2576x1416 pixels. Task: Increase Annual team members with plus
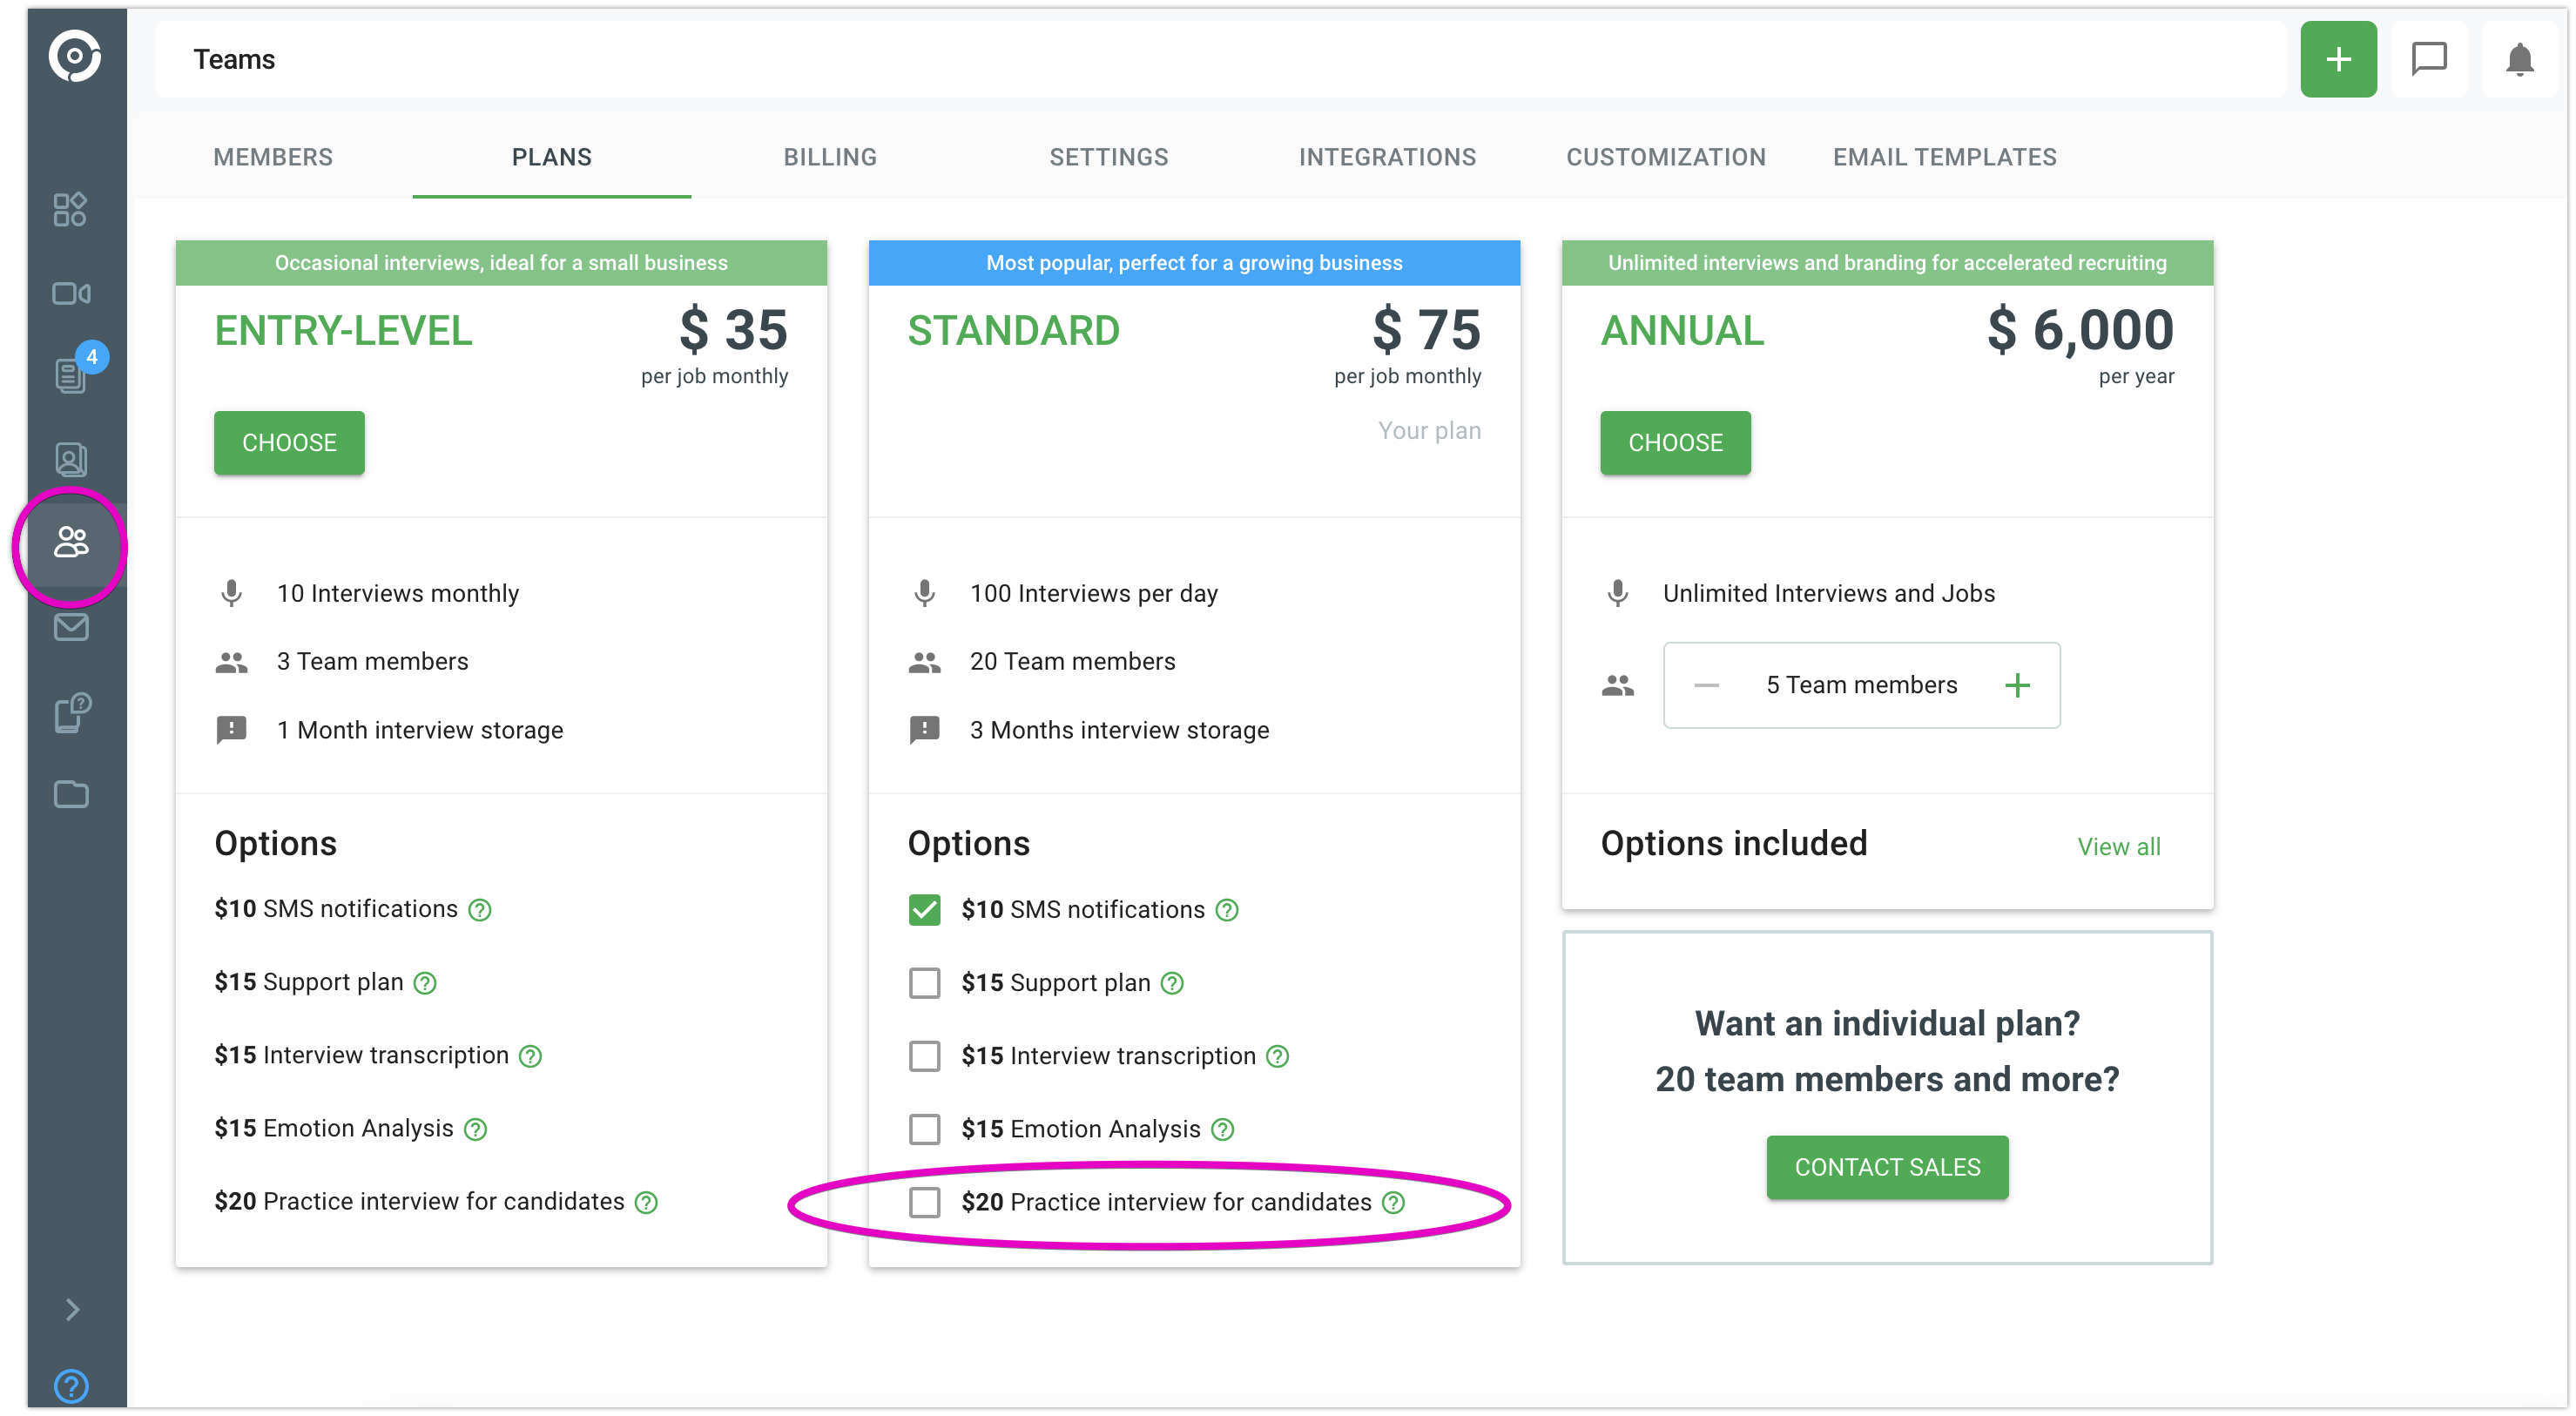[2017, 685]
